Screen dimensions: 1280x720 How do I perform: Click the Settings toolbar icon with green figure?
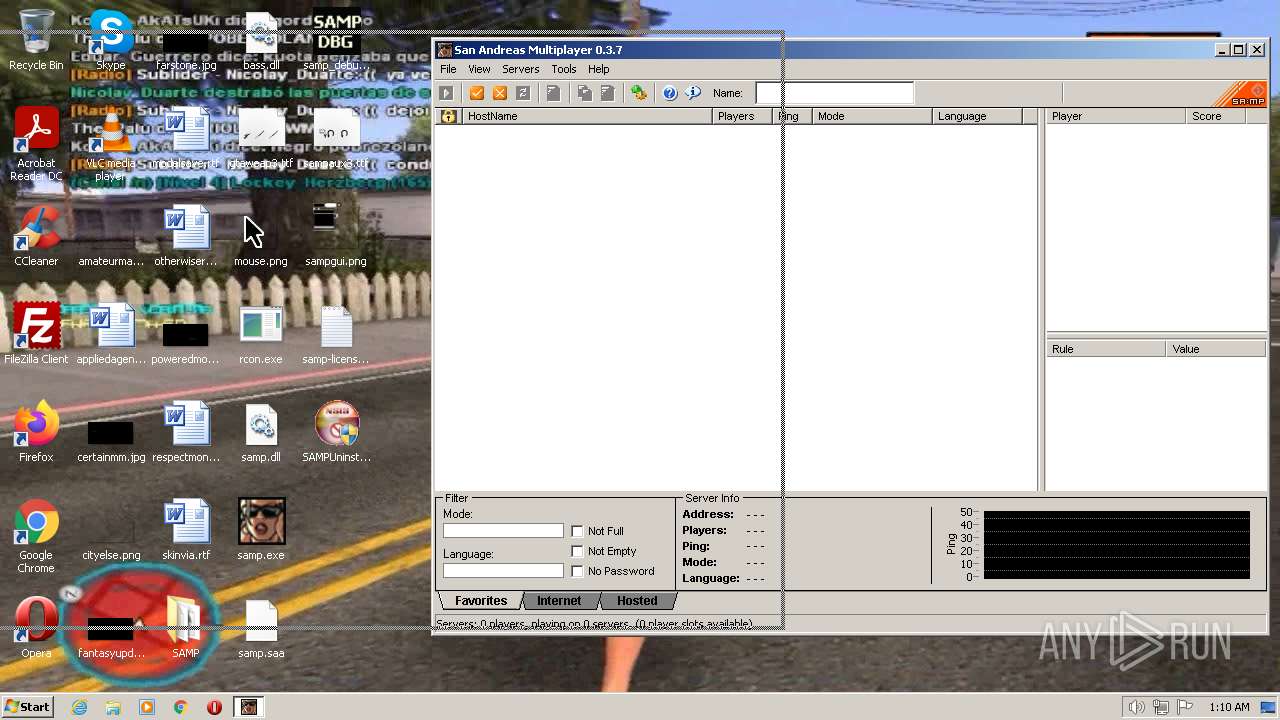coord(639,93)
